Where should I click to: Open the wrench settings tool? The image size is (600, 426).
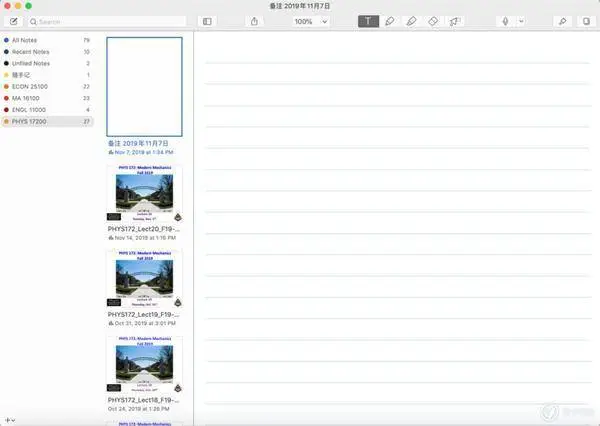coord(562,21)
